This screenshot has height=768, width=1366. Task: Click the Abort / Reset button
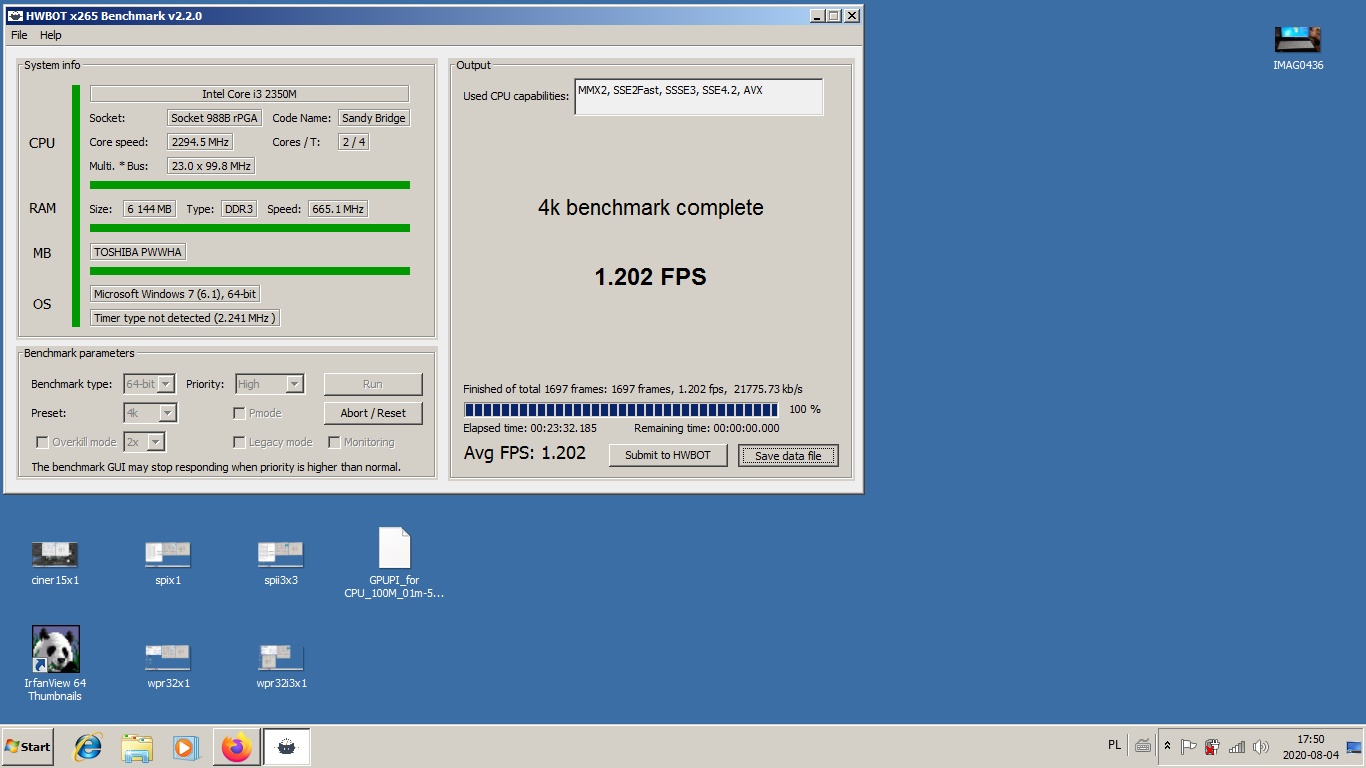(373, 413)
